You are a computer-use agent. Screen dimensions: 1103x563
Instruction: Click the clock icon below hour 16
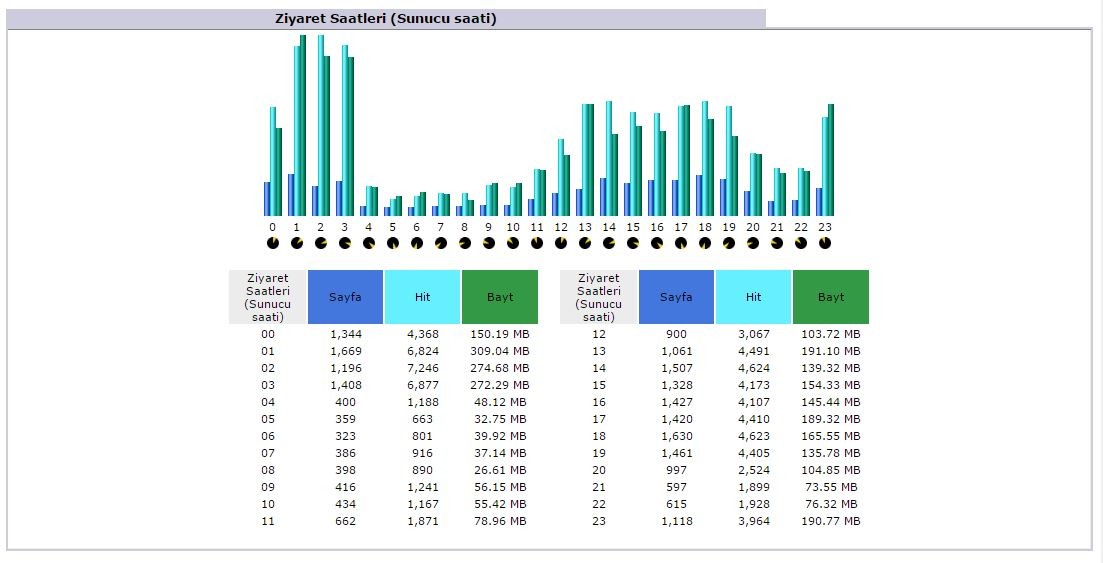point(656,243)
